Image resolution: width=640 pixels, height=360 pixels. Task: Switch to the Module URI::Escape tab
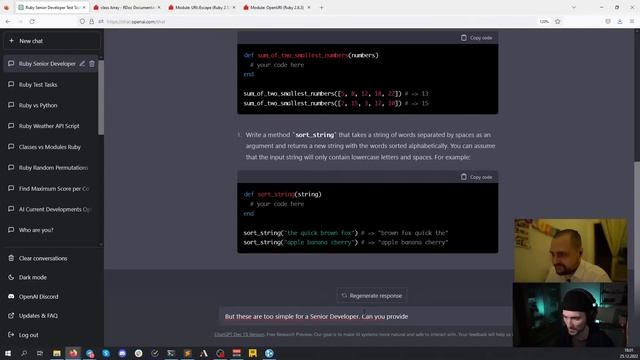point(202,7)
